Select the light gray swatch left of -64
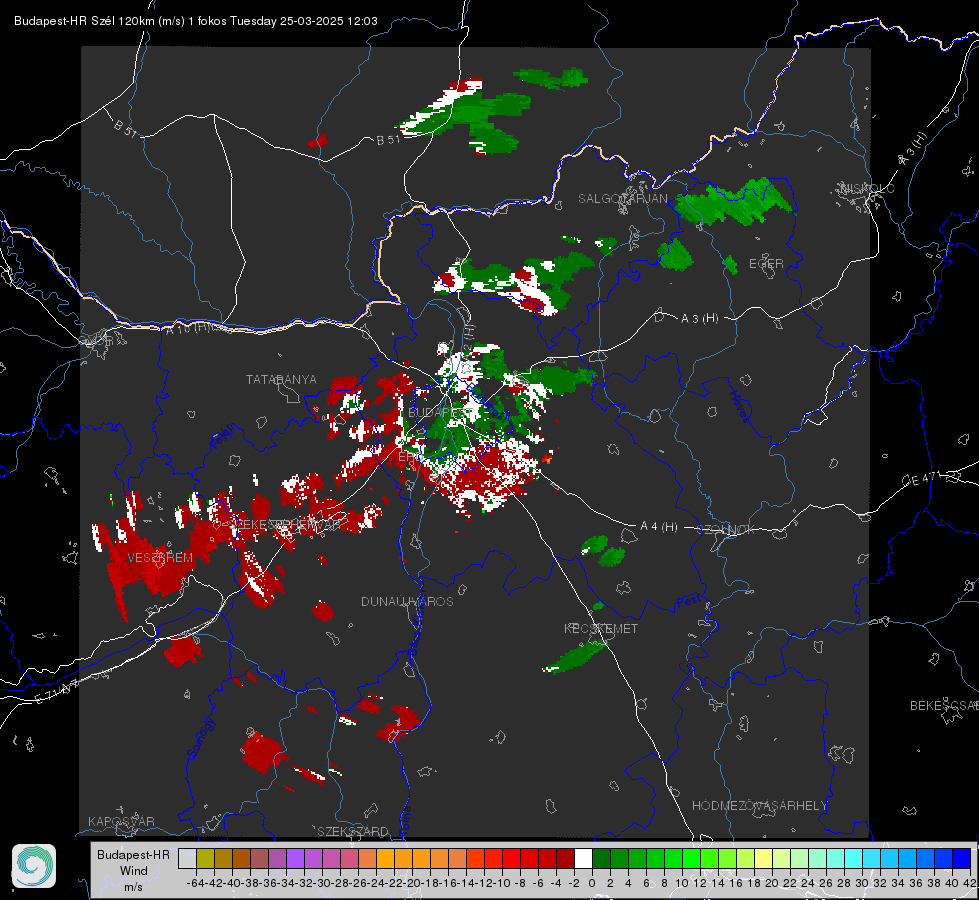The height and width of the screenshot is (900, 979). pos(187,858)
